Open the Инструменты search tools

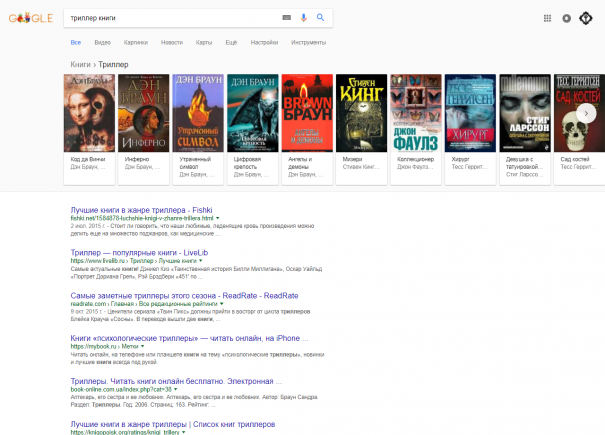(x=308, y=43)
